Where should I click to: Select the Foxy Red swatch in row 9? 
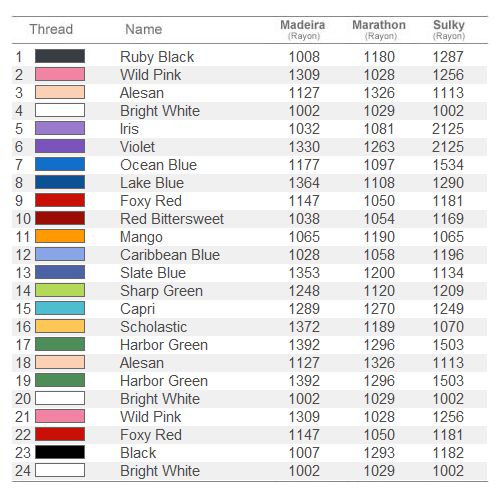tap(60, 200)
